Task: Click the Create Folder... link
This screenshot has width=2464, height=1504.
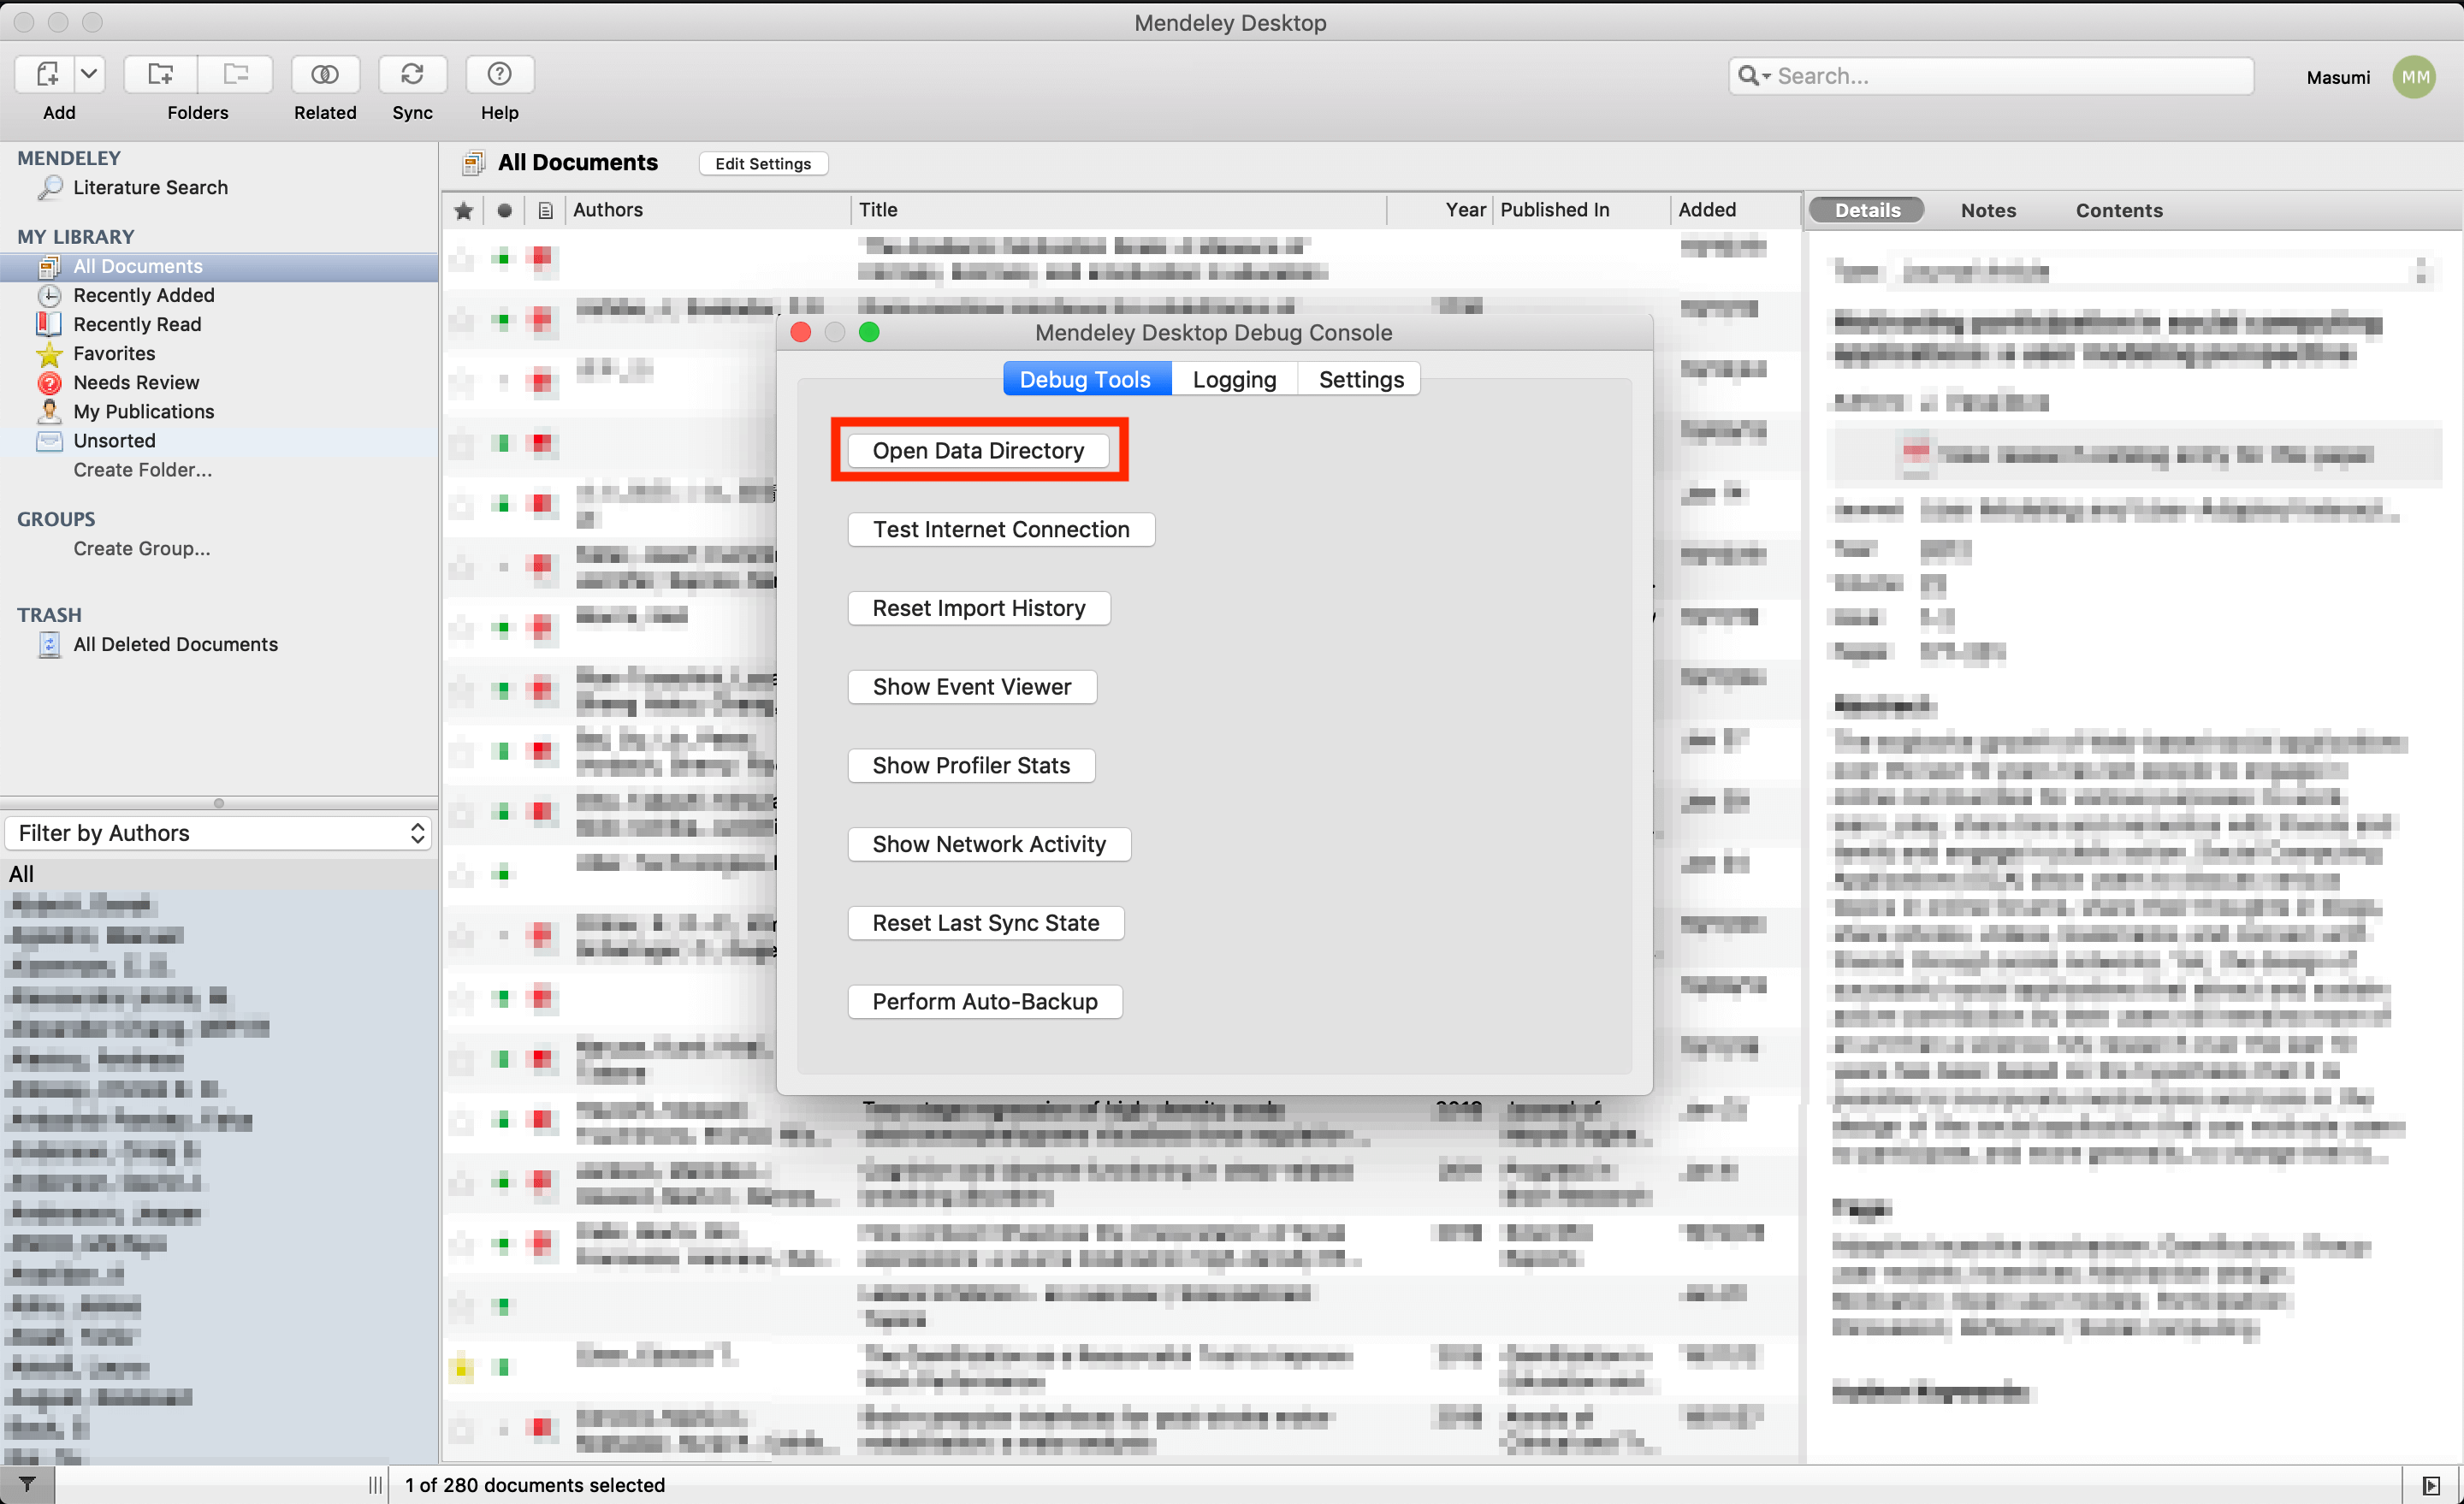Action: click(x=142, y=469)
